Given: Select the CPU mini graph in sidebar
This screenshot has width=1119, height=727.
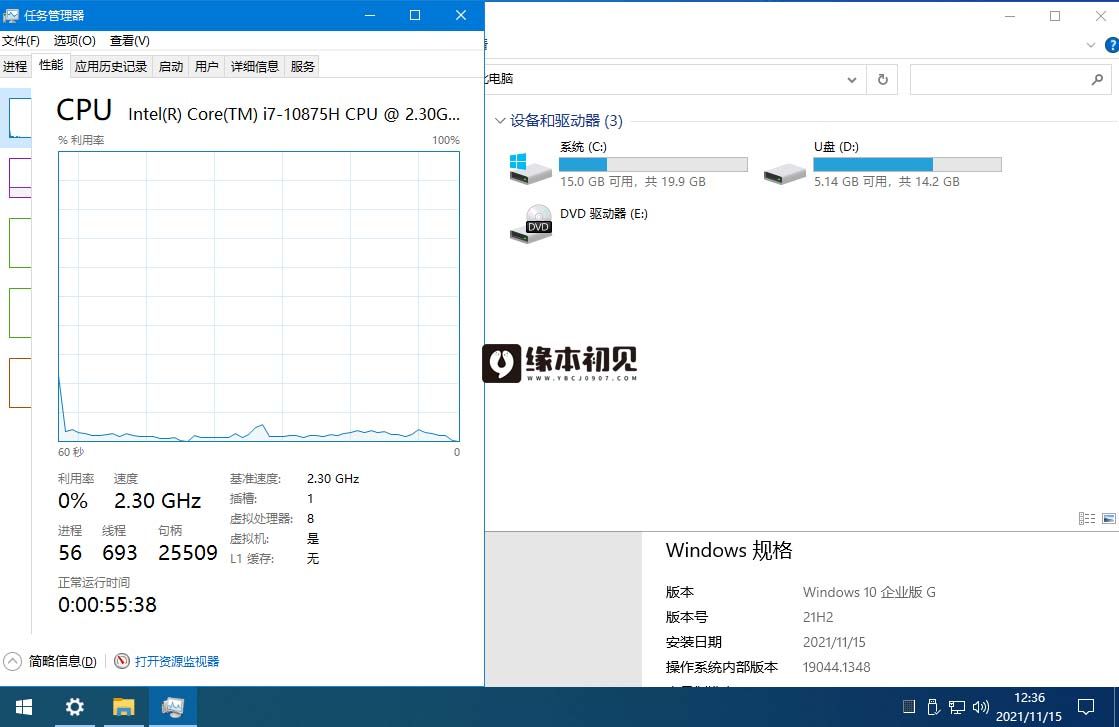Looking at the screenshot, I should (x=19, y=118).
